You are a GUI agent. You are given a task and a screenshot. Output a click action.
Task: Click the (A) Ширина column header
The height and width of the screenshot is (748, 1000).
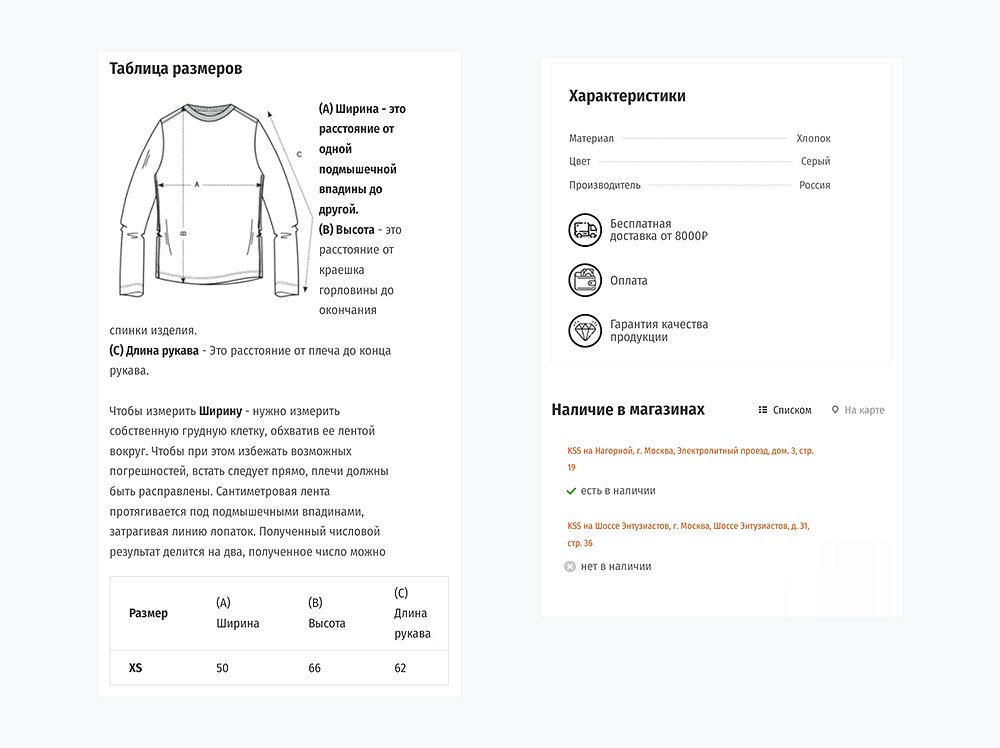point(237,613)
